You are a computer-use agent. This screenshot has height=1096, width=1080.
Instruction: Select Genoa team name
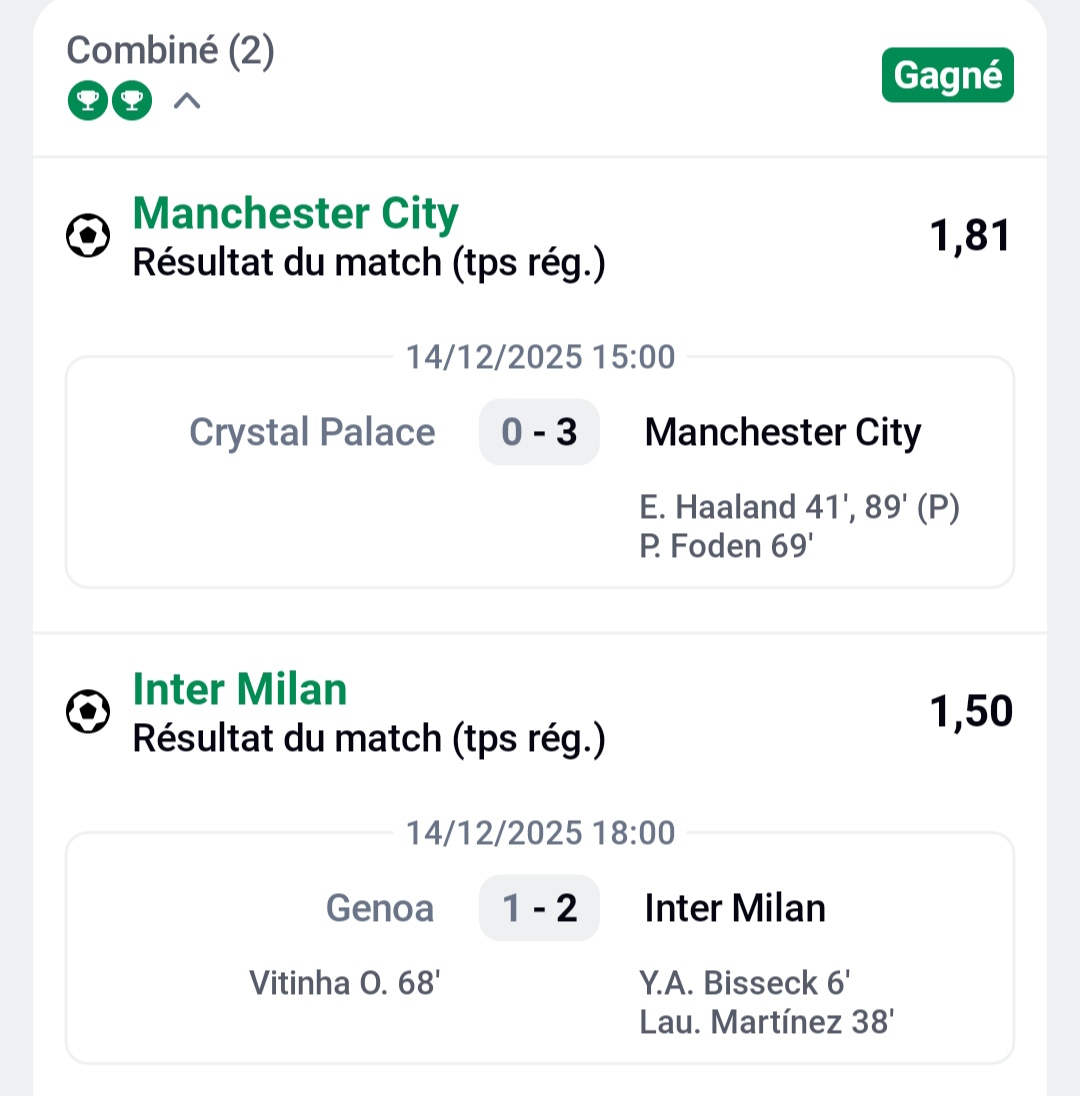pyautogui.click(x=380, y=908)
